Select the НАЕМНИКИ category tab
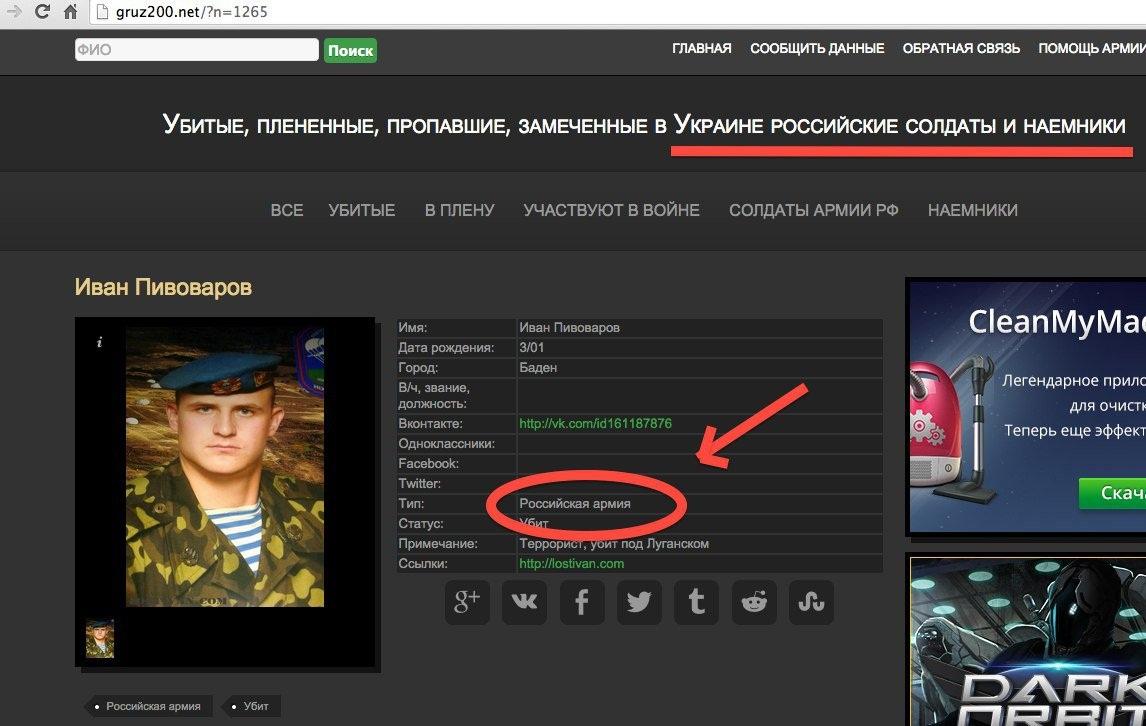Viewport: 1146px width, 726px height. 973,211
